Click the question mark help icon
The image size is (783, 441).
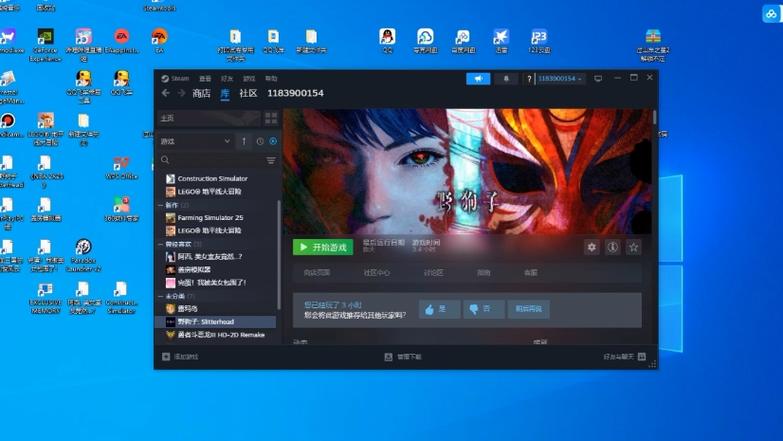(x=529, y=79)
